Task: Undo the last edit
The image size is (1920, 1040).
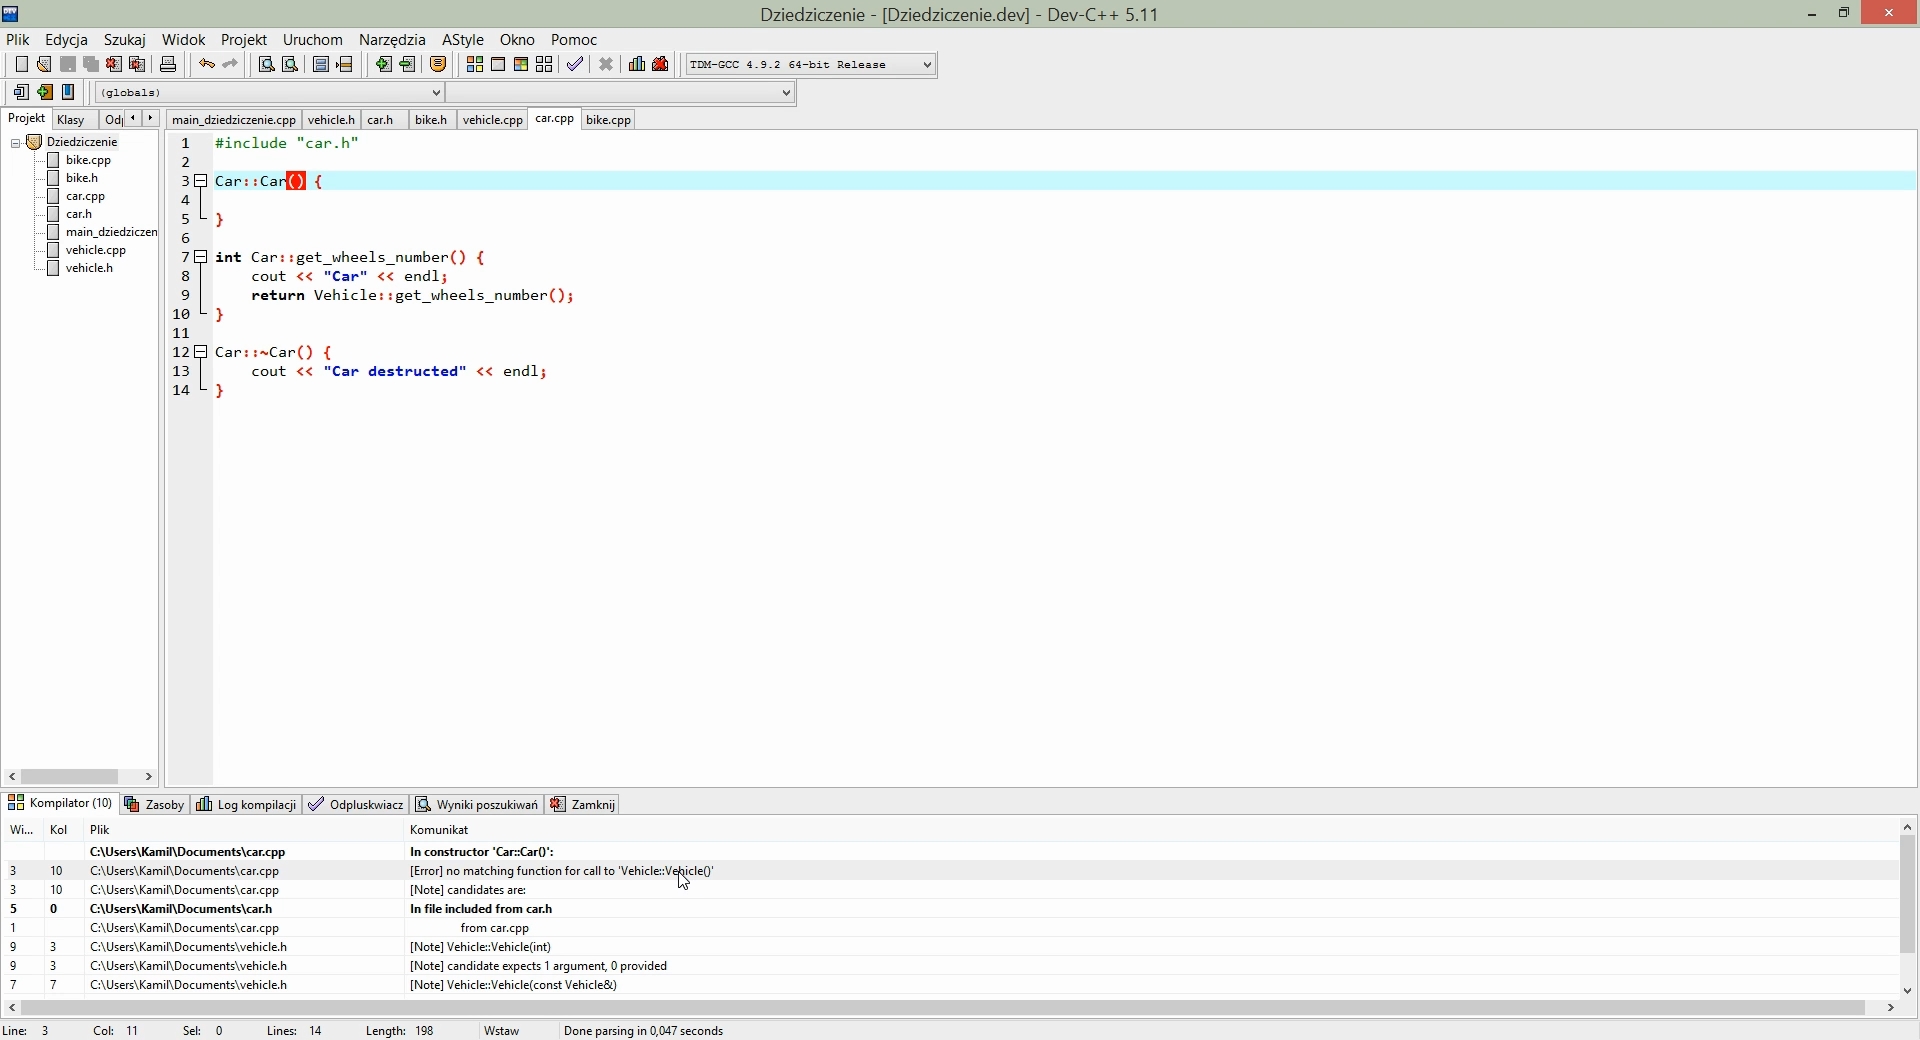Action: pos(206,64)
